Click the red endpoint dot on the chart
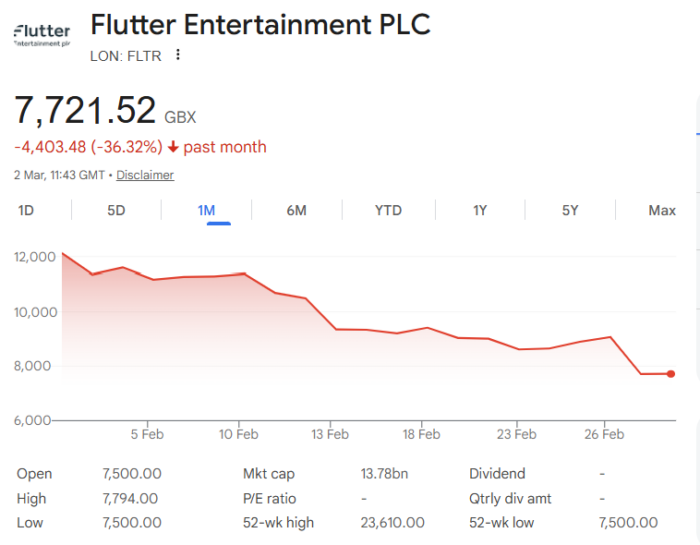This screenshot has height=545, width=700. click(670, 374)
